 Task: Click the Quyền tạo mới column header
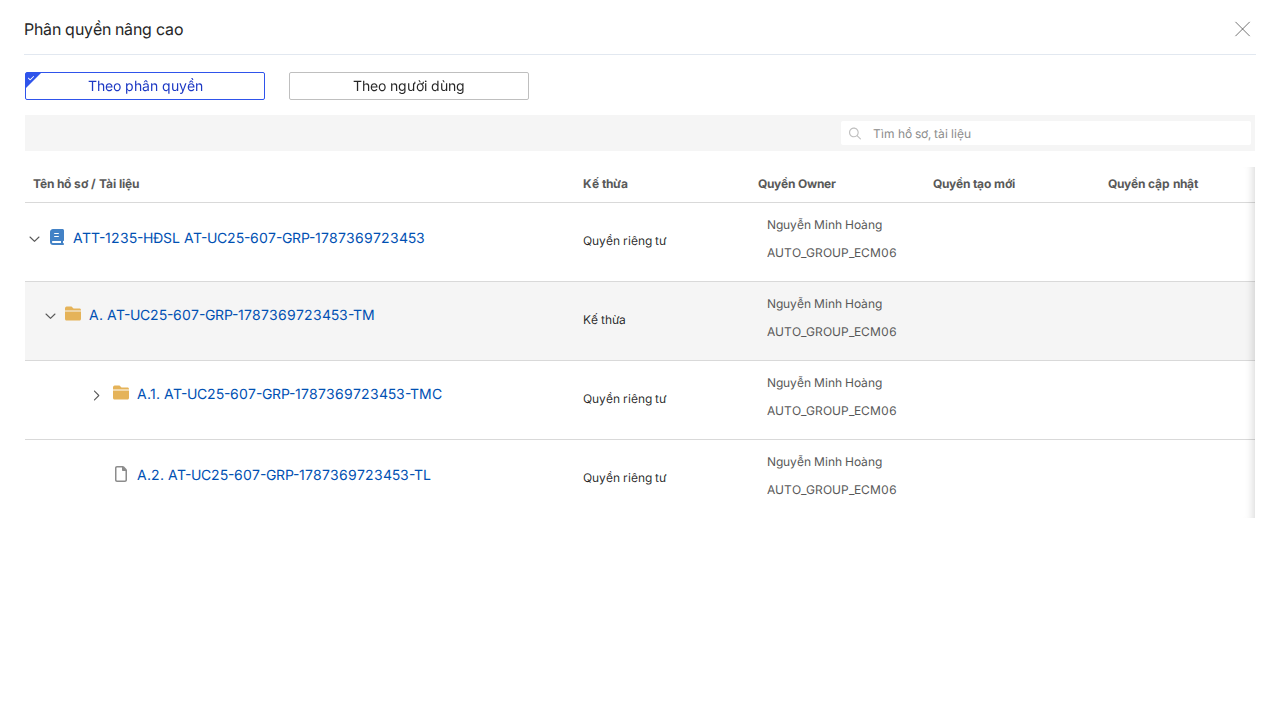974,184
